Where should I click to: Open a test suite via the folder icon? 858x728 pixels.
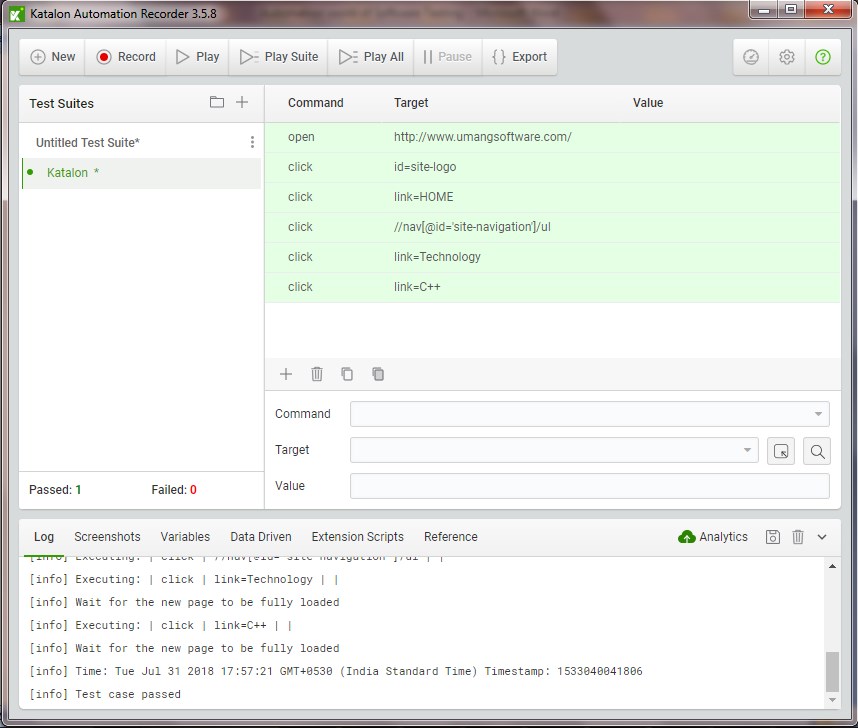point(217,102)
